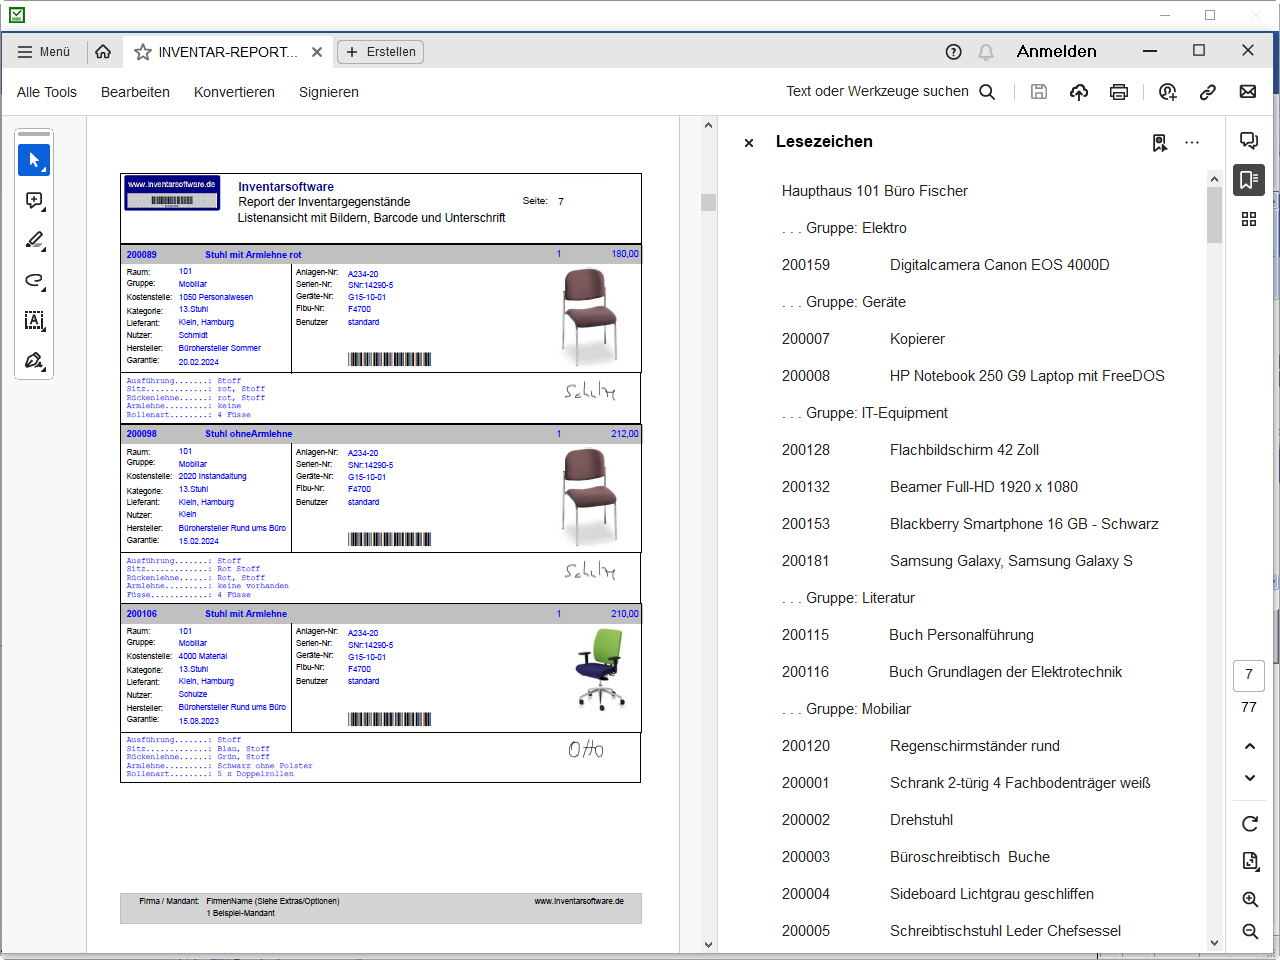This screenshot has width=1280, height=960.
Task: Save the document using the save icon
Action: pos(1038,91)
